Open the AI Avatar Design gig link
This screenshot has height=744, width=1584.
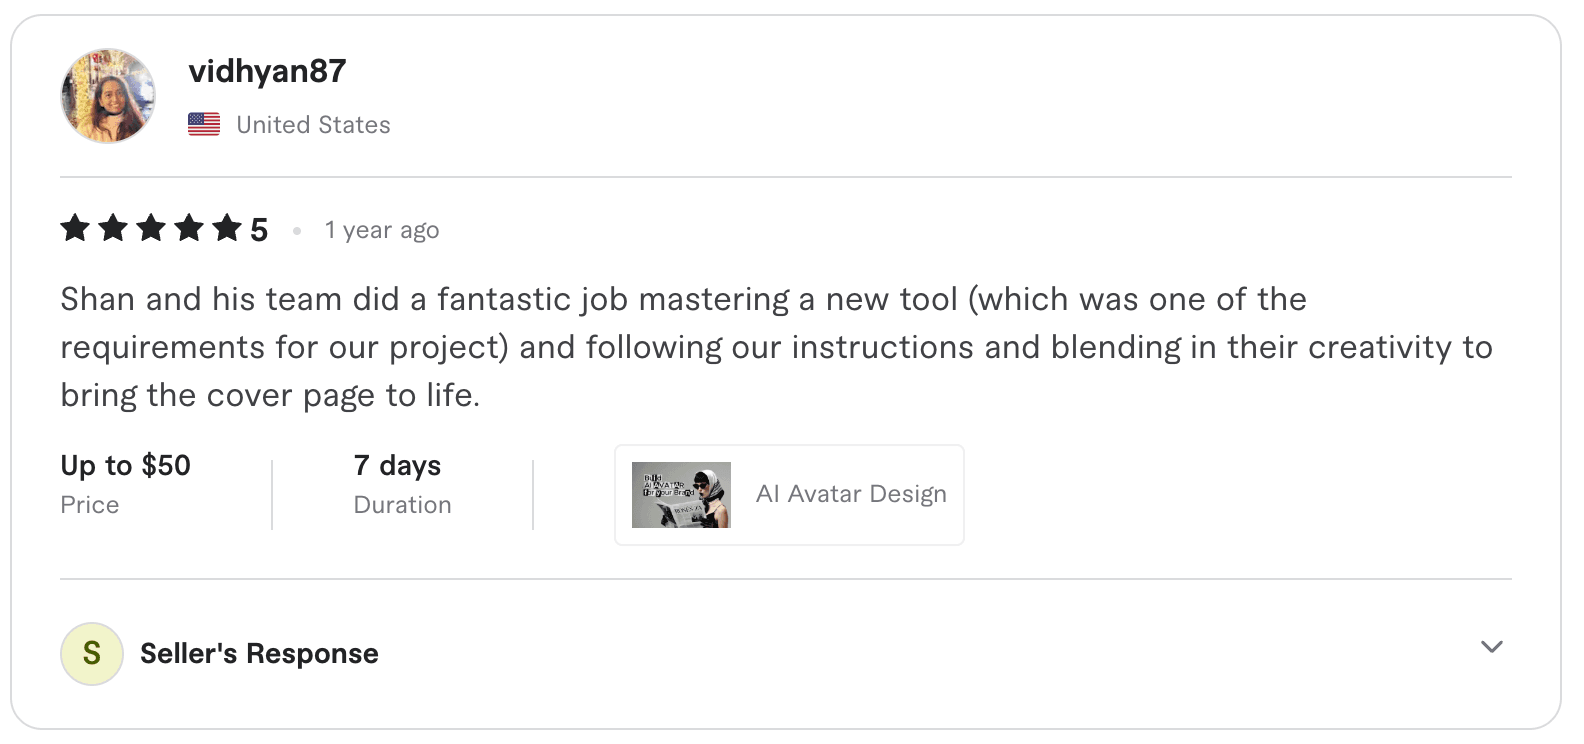tap(850, 493)
